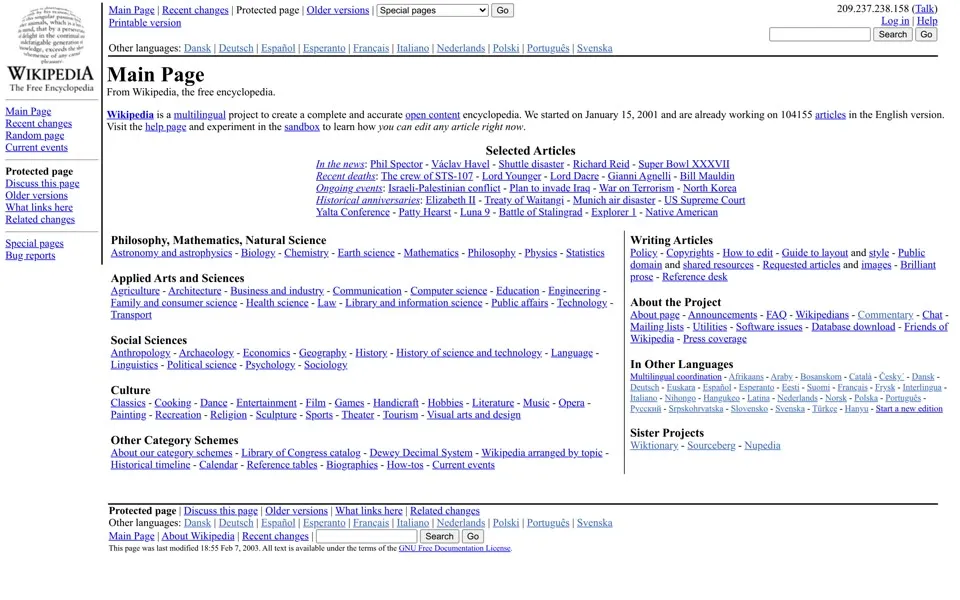Open Start a new edition link
The image size is (960, 600).
point(909,409)
